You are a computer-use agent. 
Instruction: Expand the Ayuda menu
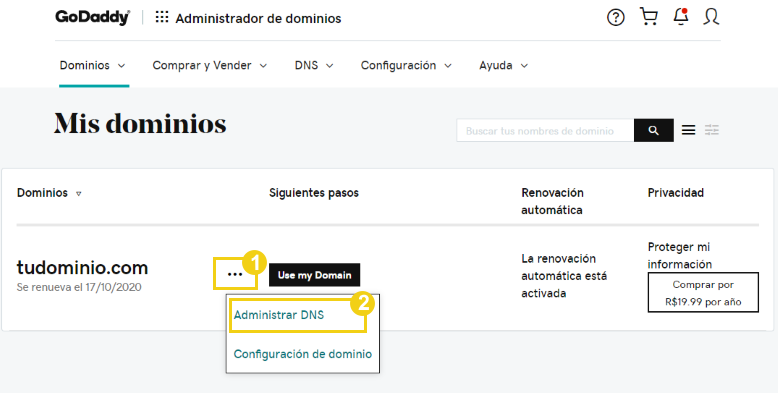(x=504, y=66)
